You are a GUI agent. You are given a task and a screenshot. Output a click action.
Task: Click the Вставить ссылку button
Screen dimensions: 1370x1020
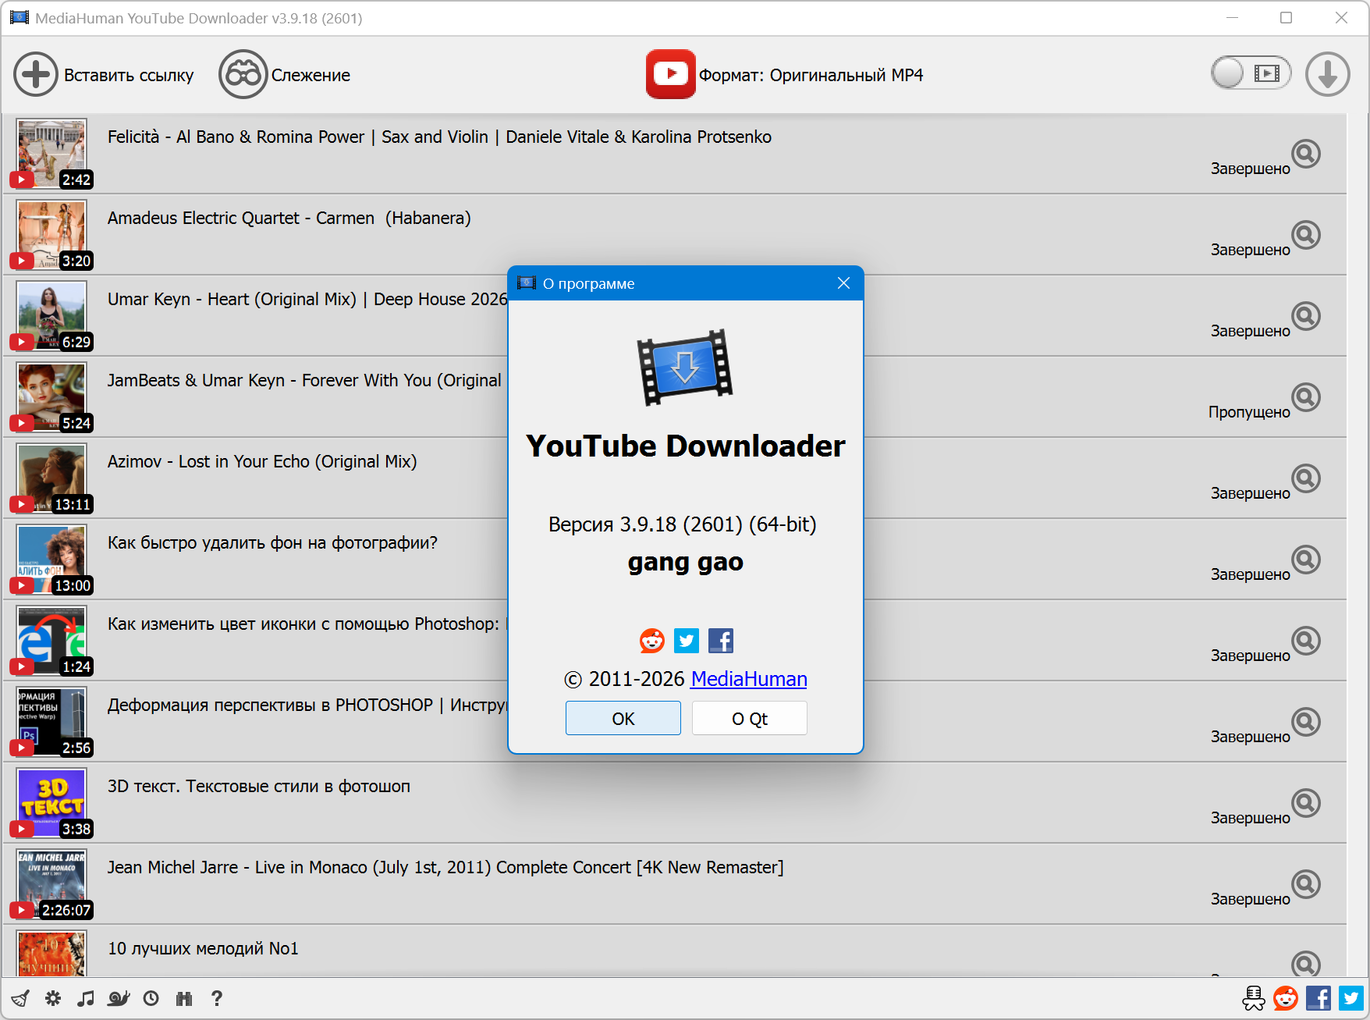click(x=104, y=75)
